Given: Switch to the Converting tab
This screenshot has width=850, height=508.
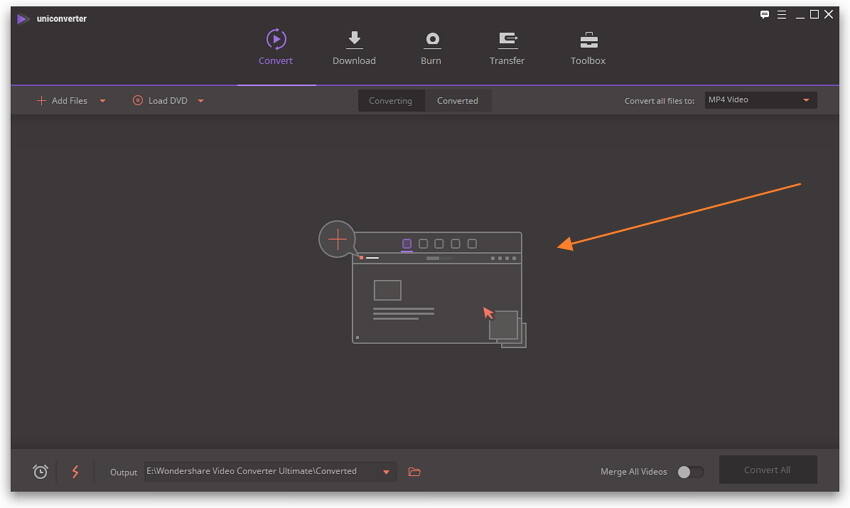Looking at the screenshot, I should click(x=391, y=101).
